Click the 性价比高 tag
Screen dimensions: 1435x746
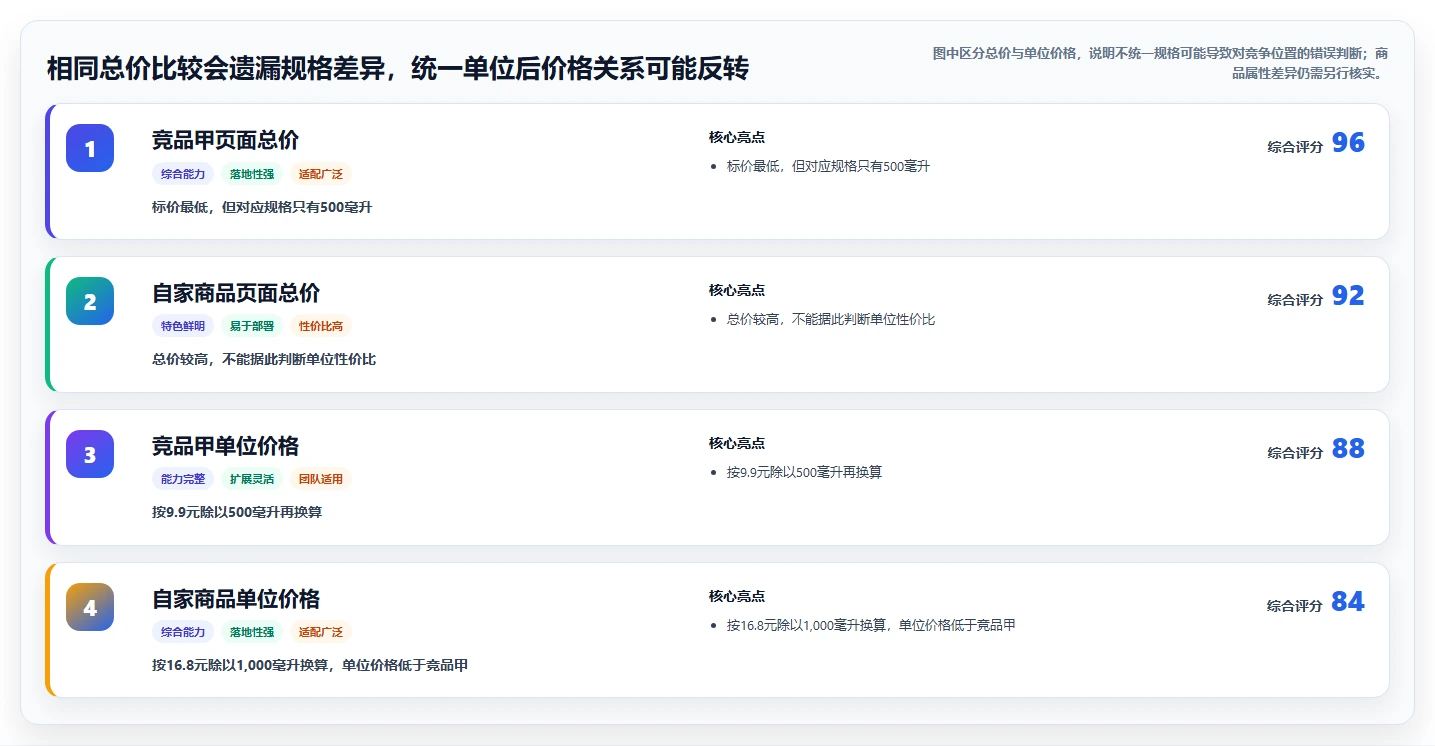point(321,326)
